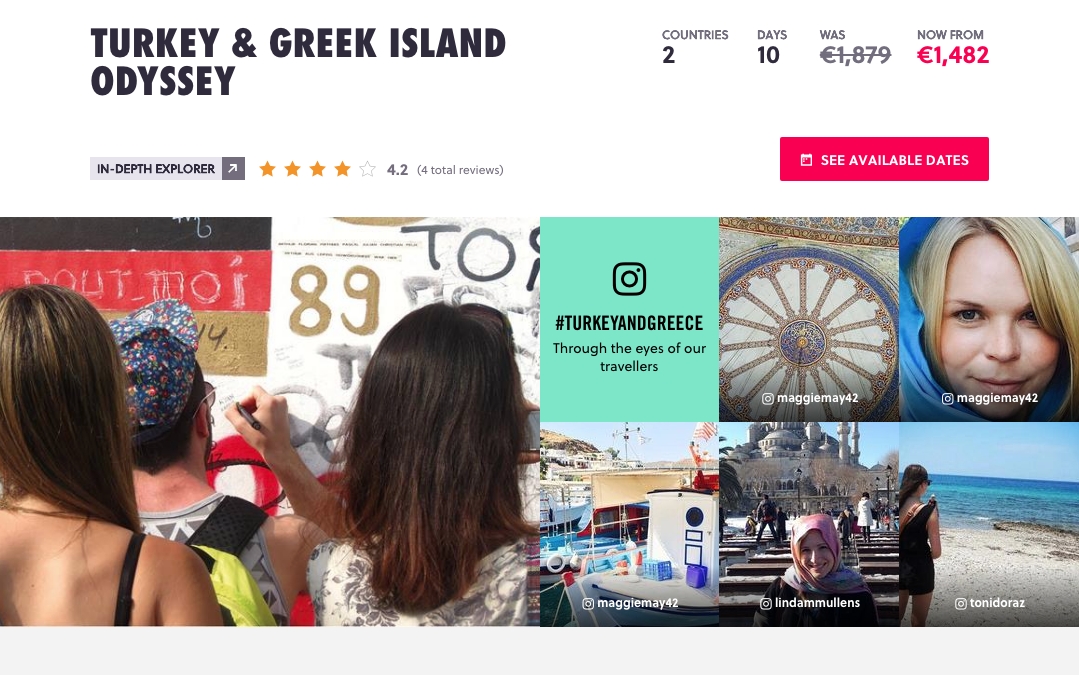Click the €1,482 now from price

click(x=952, y=55)
